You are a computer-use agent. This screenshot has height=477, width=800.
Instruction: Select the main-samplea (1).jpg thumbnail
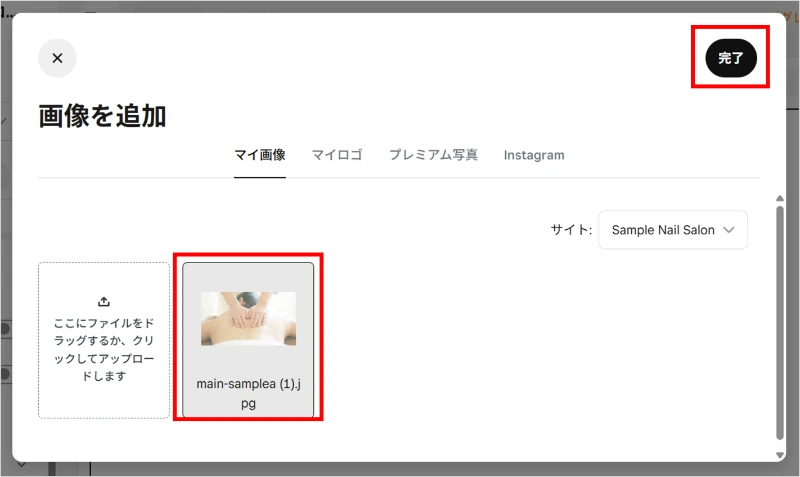(x=248, y=340)
